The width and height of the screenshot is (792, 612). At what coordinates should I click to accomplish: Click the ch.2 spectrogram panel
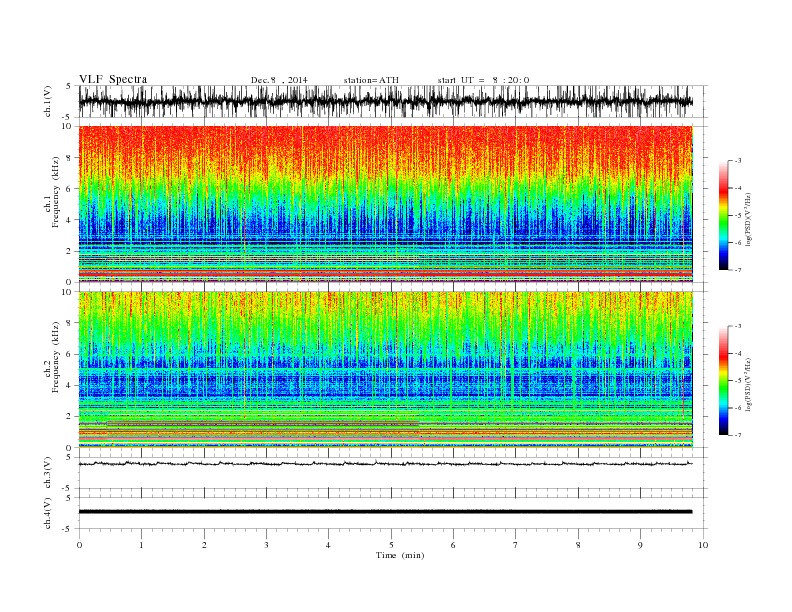click(385, 369)
